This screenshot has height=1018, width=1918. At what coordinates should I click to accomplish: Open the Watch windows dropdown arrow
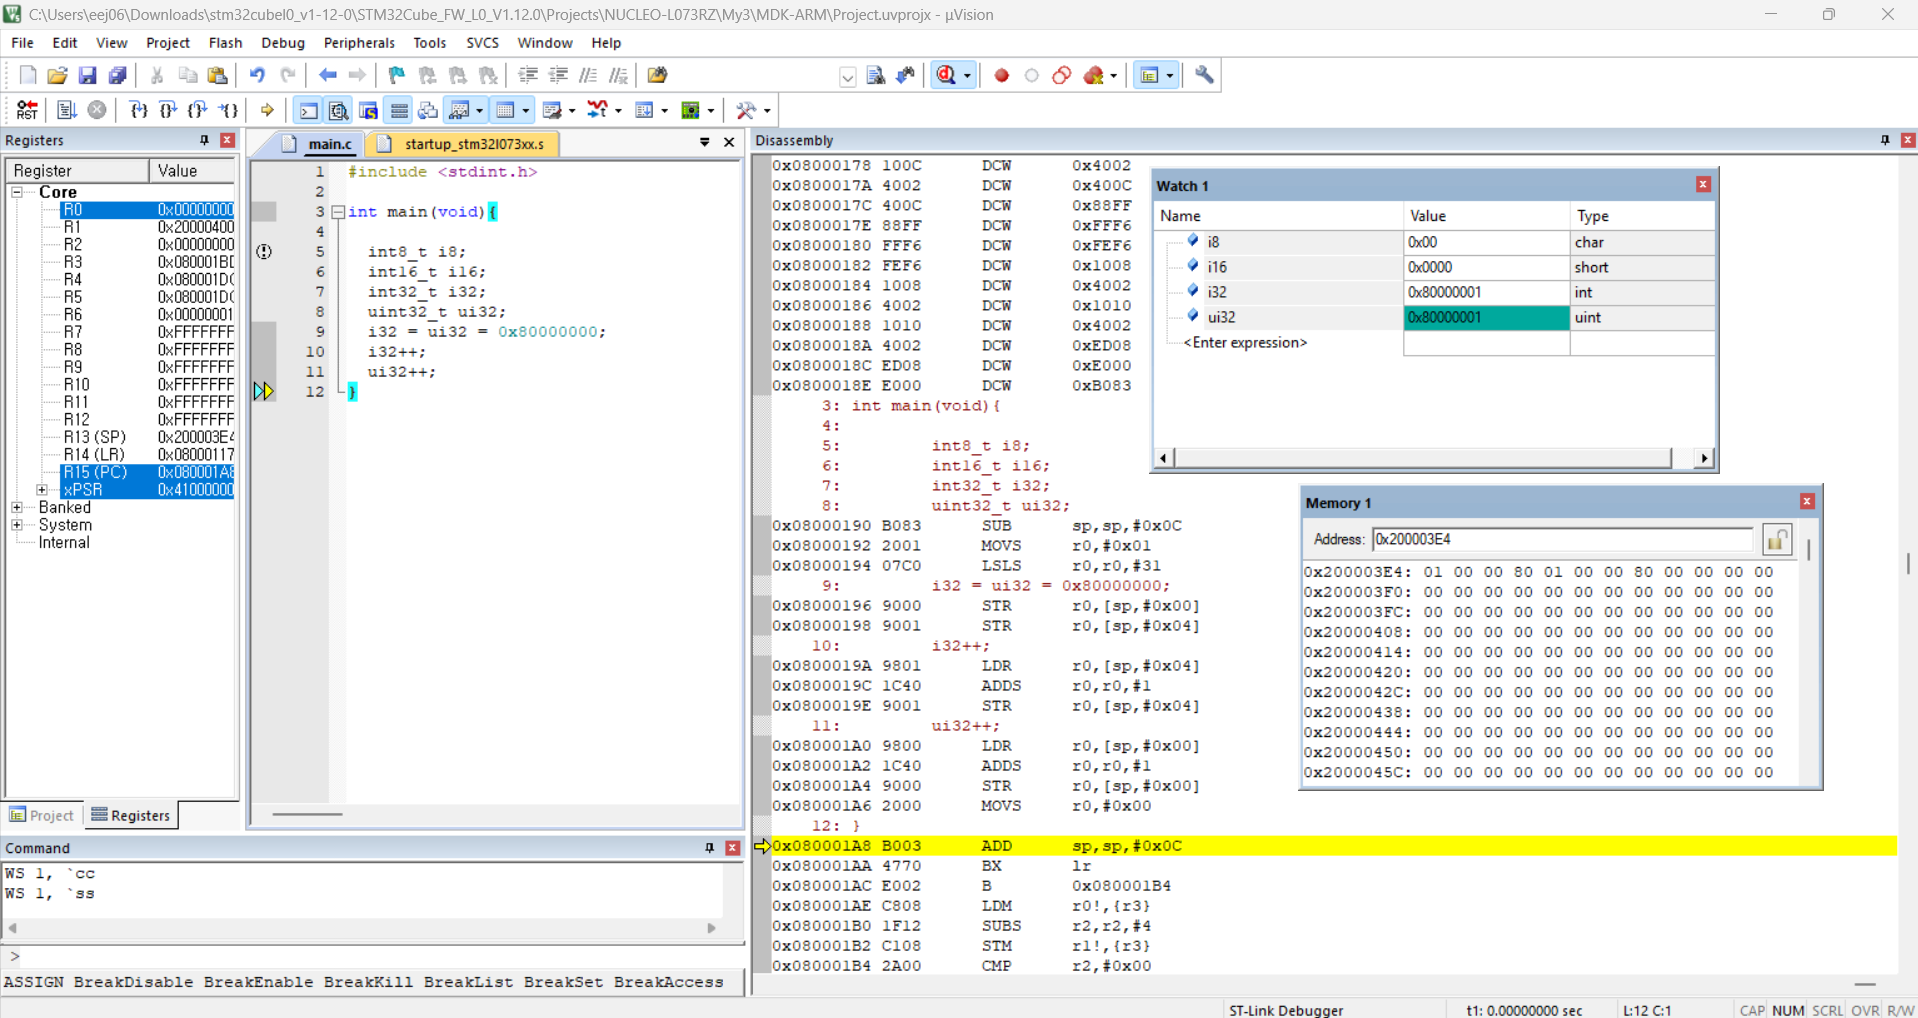pyautogui.click(x=480, y=110)
